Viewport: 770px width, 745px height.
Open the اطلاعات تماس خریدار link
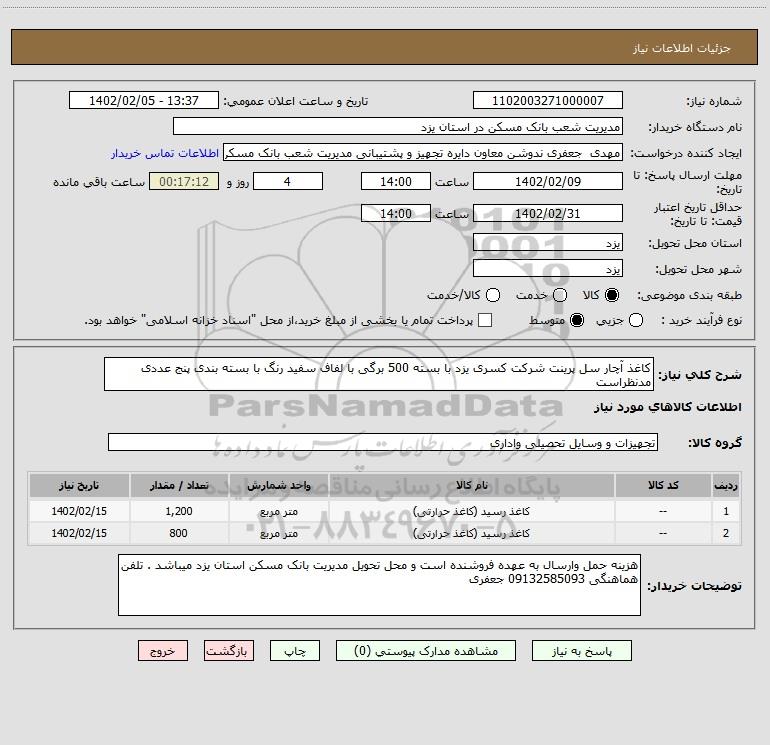pos(165,153)
